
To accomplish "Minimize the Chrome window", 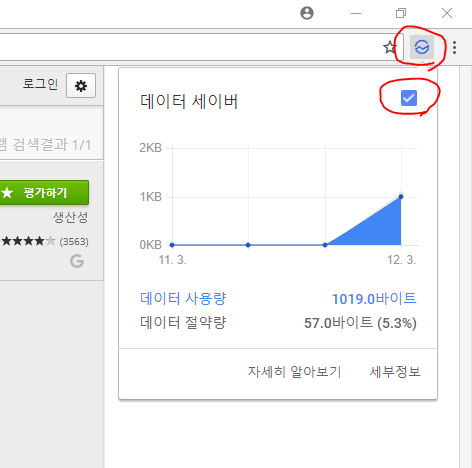I will point(356,13).
